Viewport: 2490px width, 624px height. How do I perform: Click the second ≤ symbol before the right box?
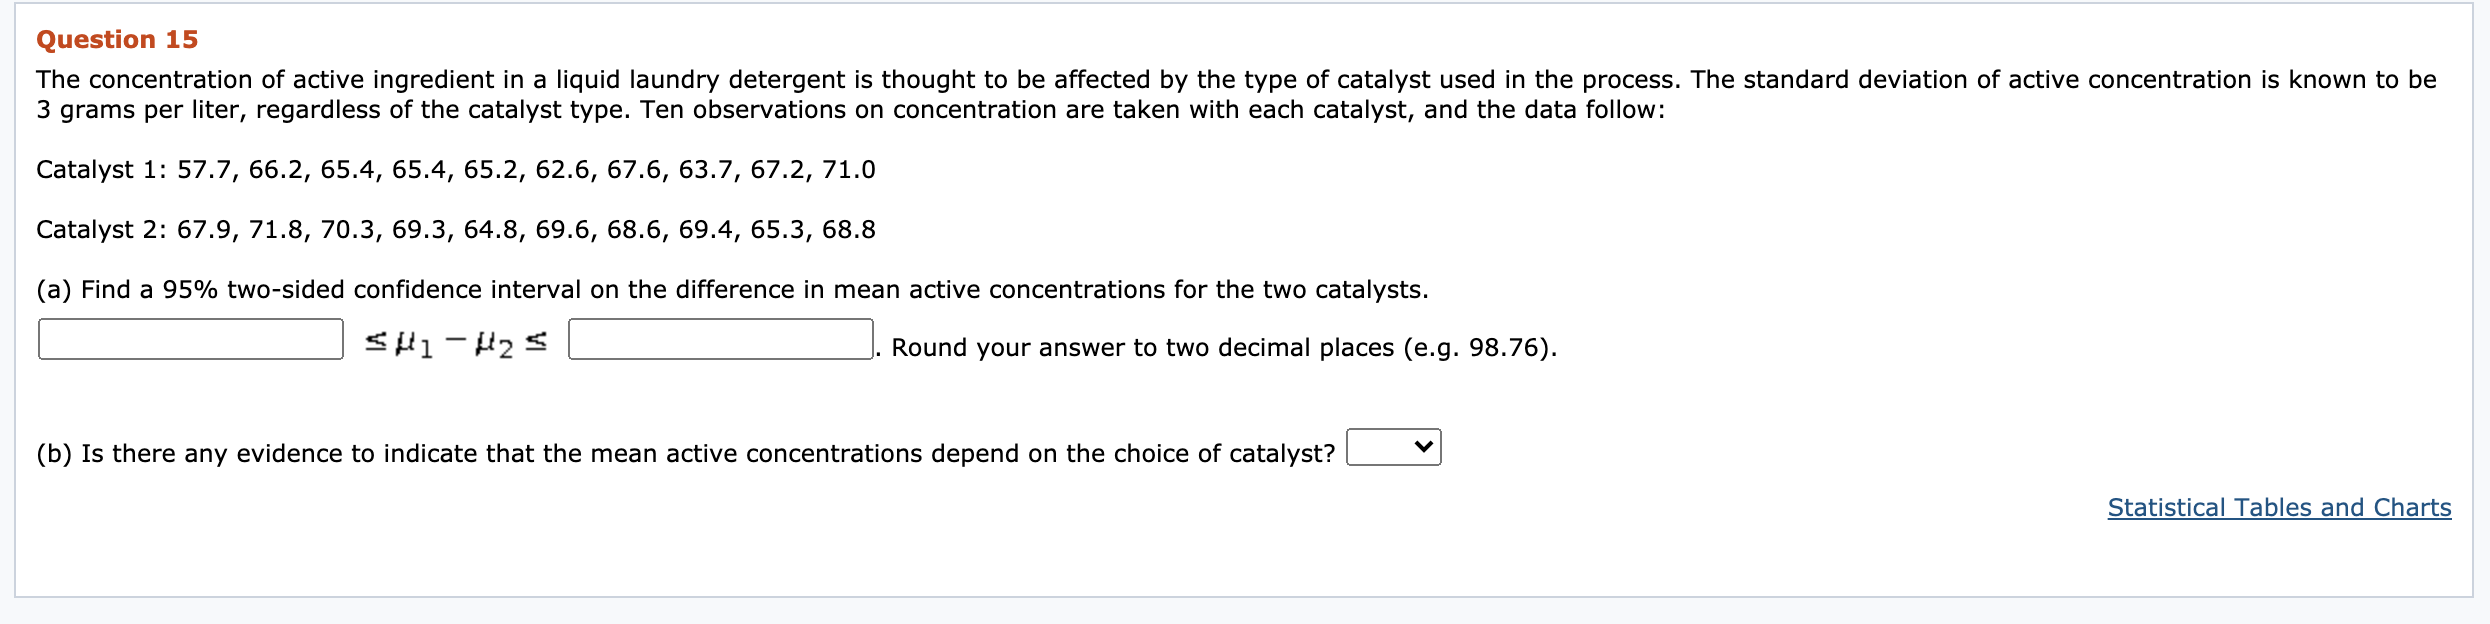point(536,343)
